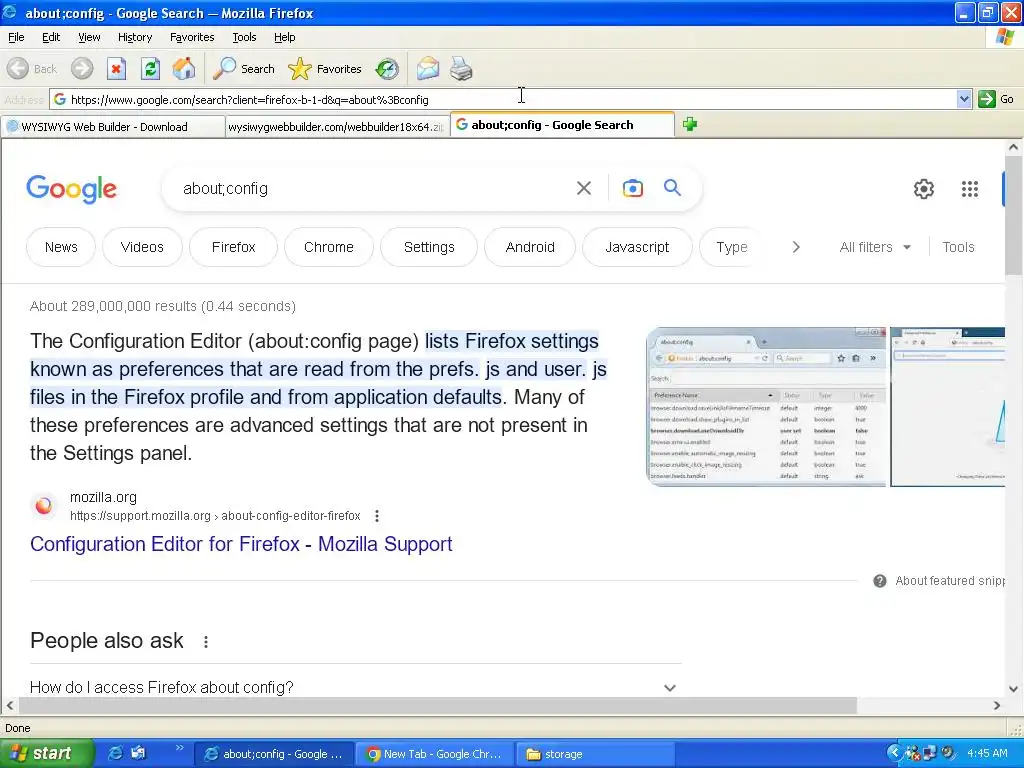Click the support.mozilla.org URL breadcrumb
The height and width of the screenshot is (768, 1024).
pyautogui.click(x=215, y=516)
